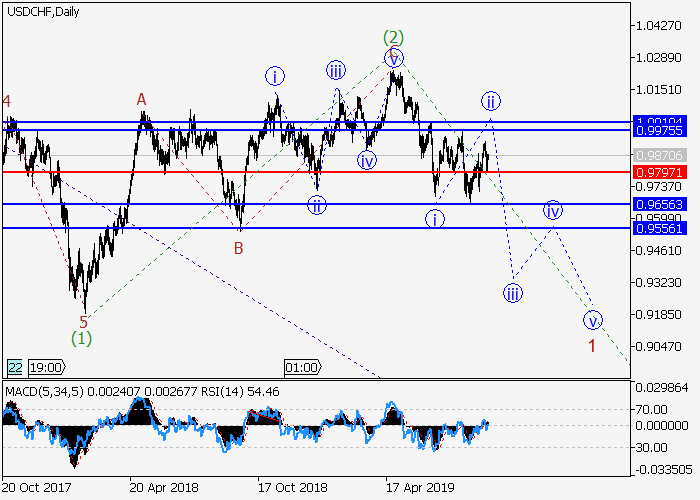Screen dimensions: 700x500
Task: Click the 19:00 time marker
Action: 47,367
